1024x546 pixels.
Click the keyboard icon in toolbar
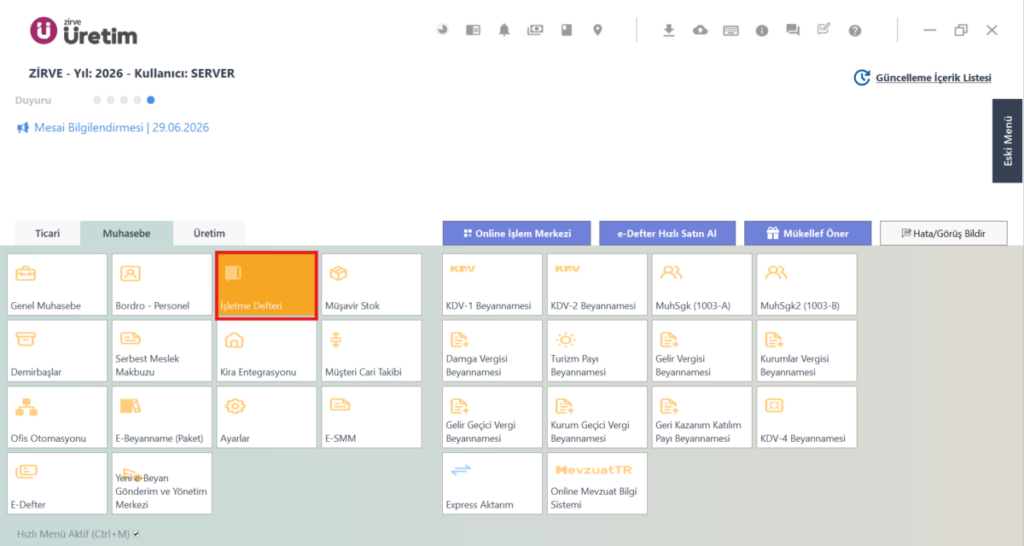[x=731, y=31]
